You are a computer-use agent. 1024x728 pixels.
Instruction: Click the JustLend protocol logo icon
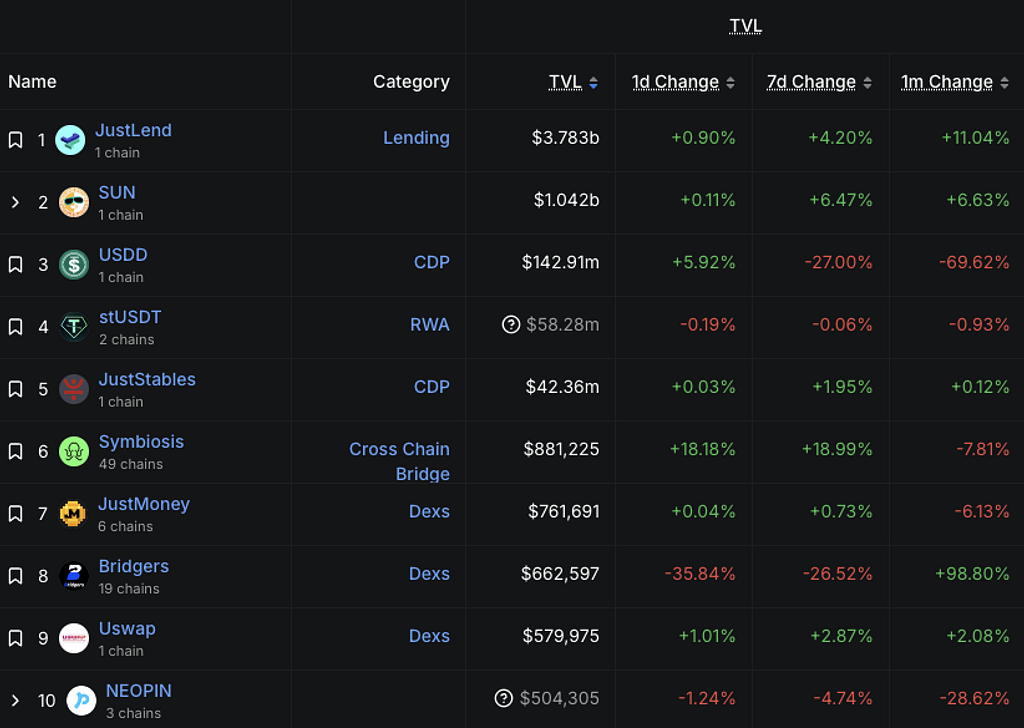(x=70, y=140)
